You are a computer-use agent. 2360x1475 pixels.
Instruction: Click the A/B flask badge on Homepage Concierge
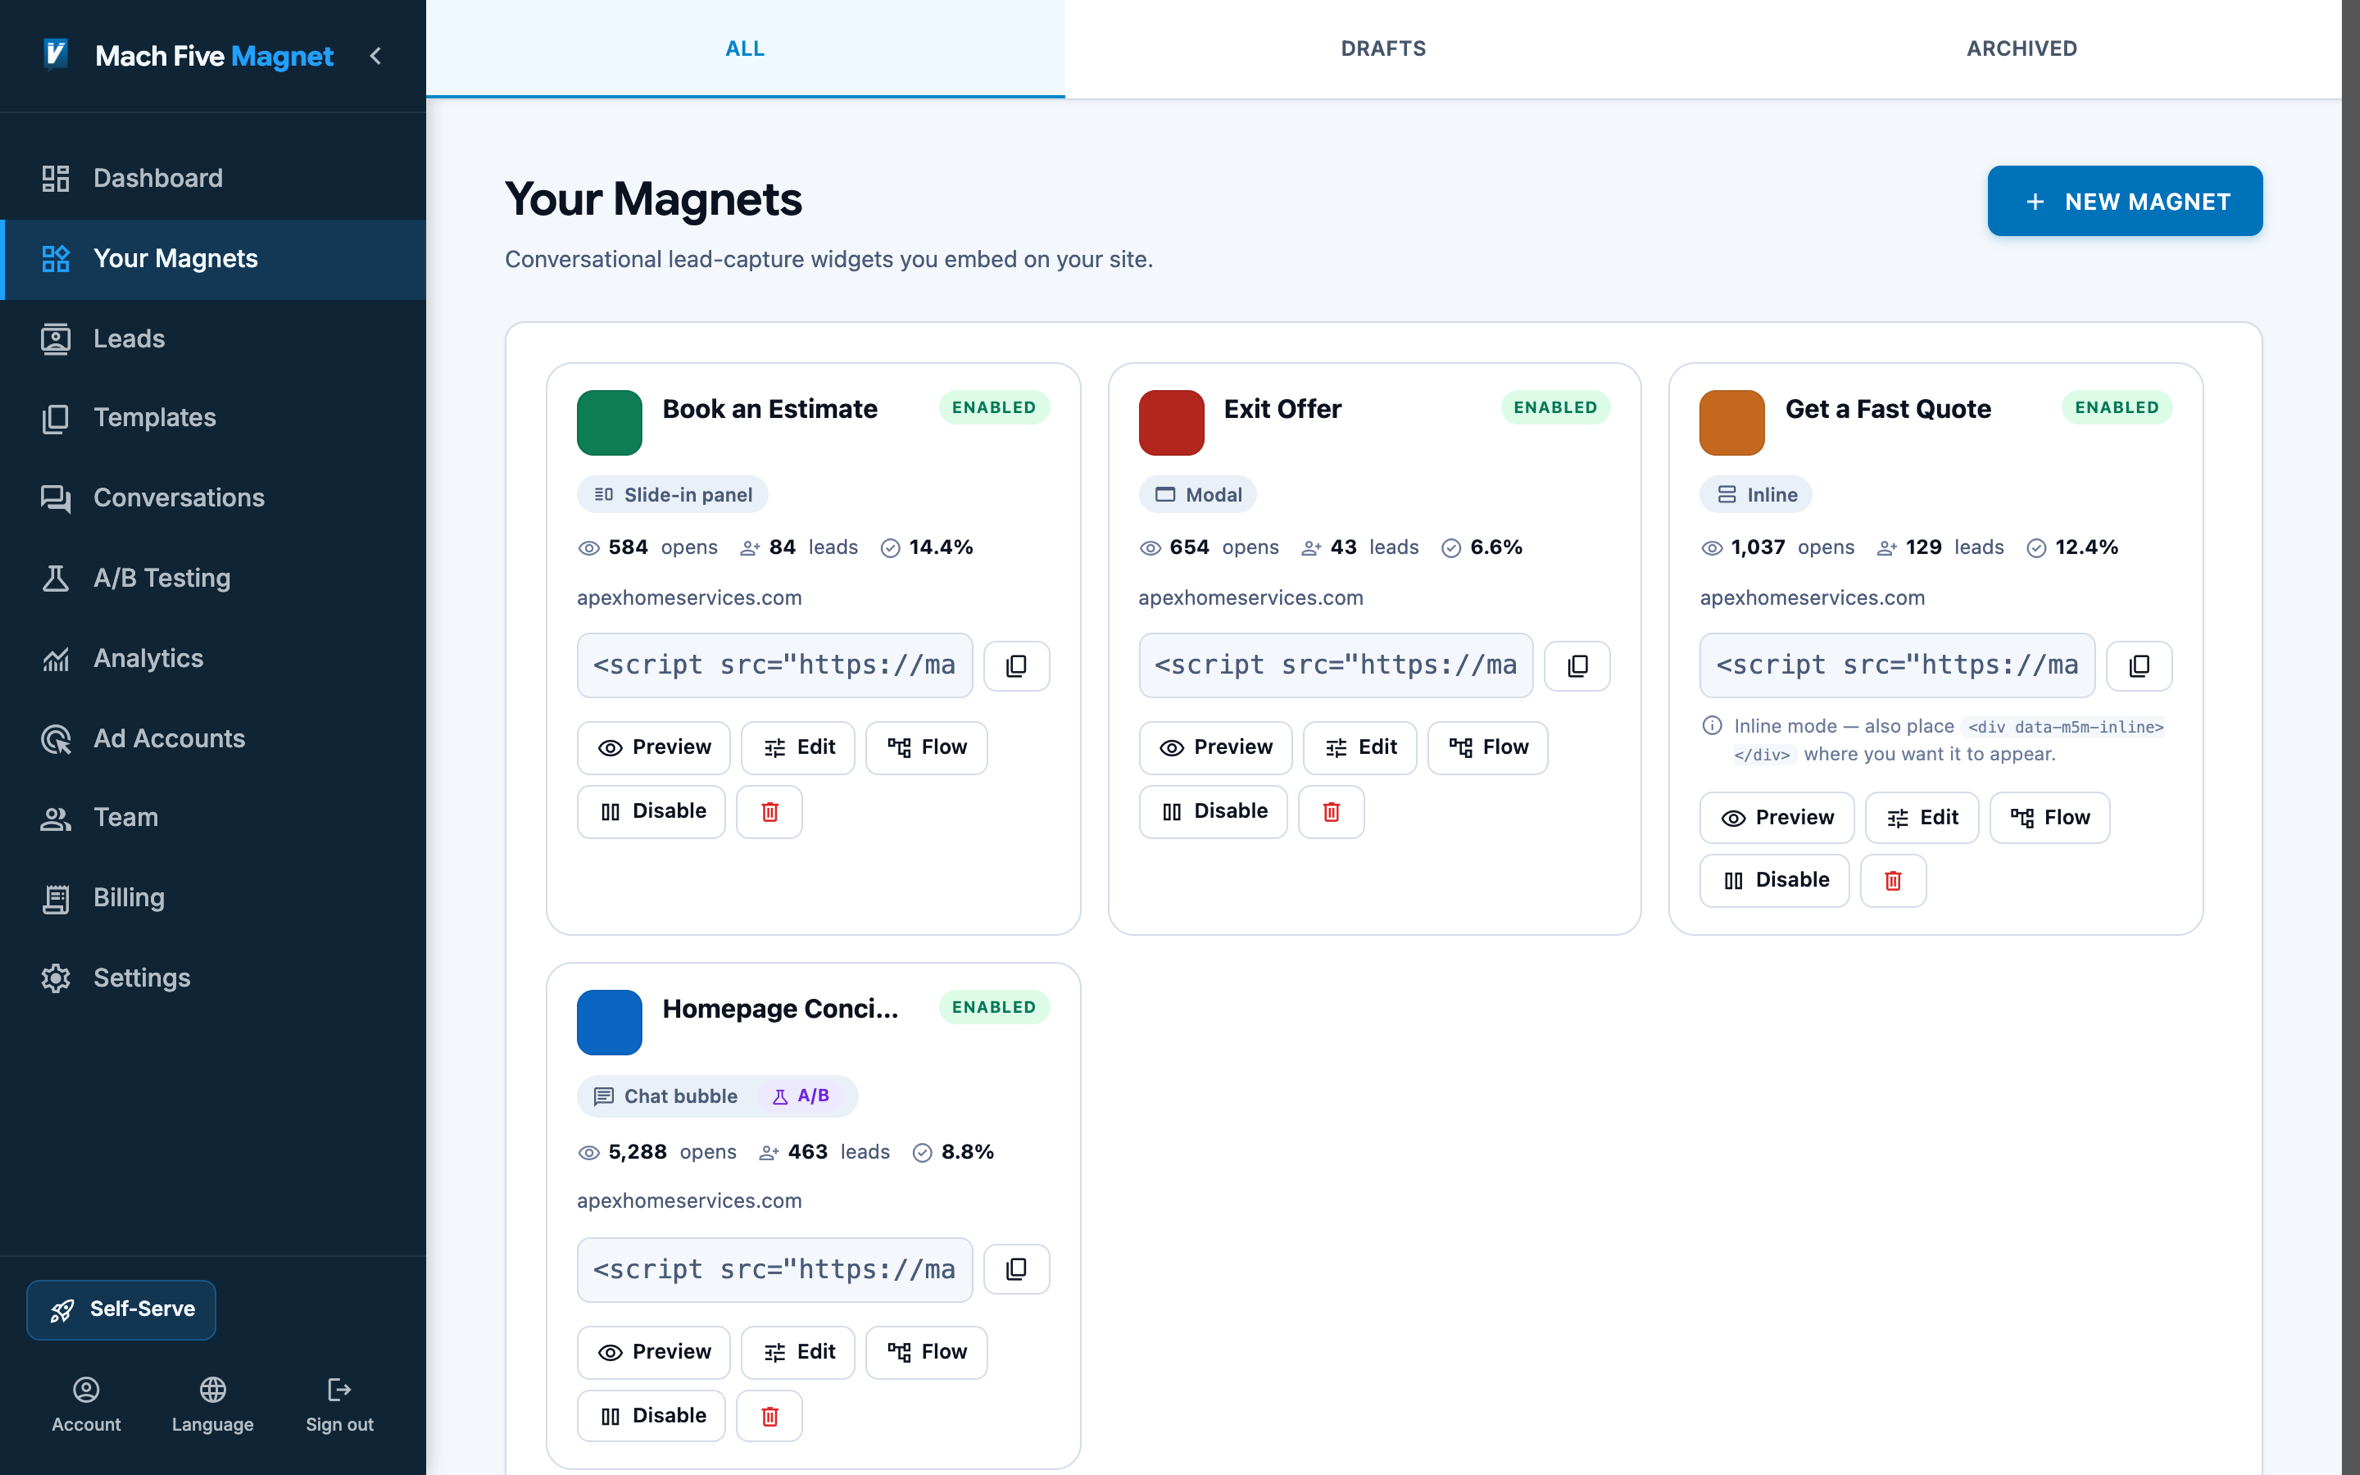[801, 1097]
